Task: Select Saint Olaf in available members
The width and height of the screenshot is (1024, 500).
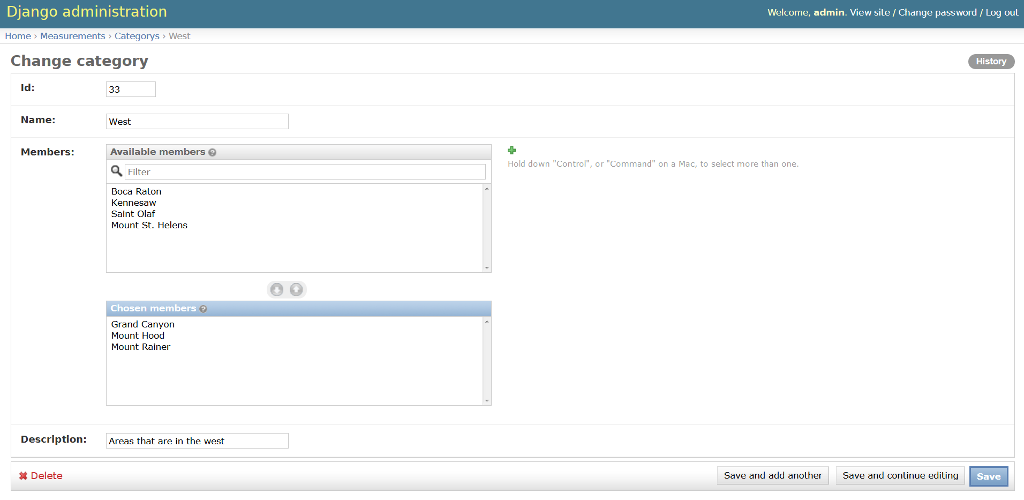Action: [x=133, y=213]
